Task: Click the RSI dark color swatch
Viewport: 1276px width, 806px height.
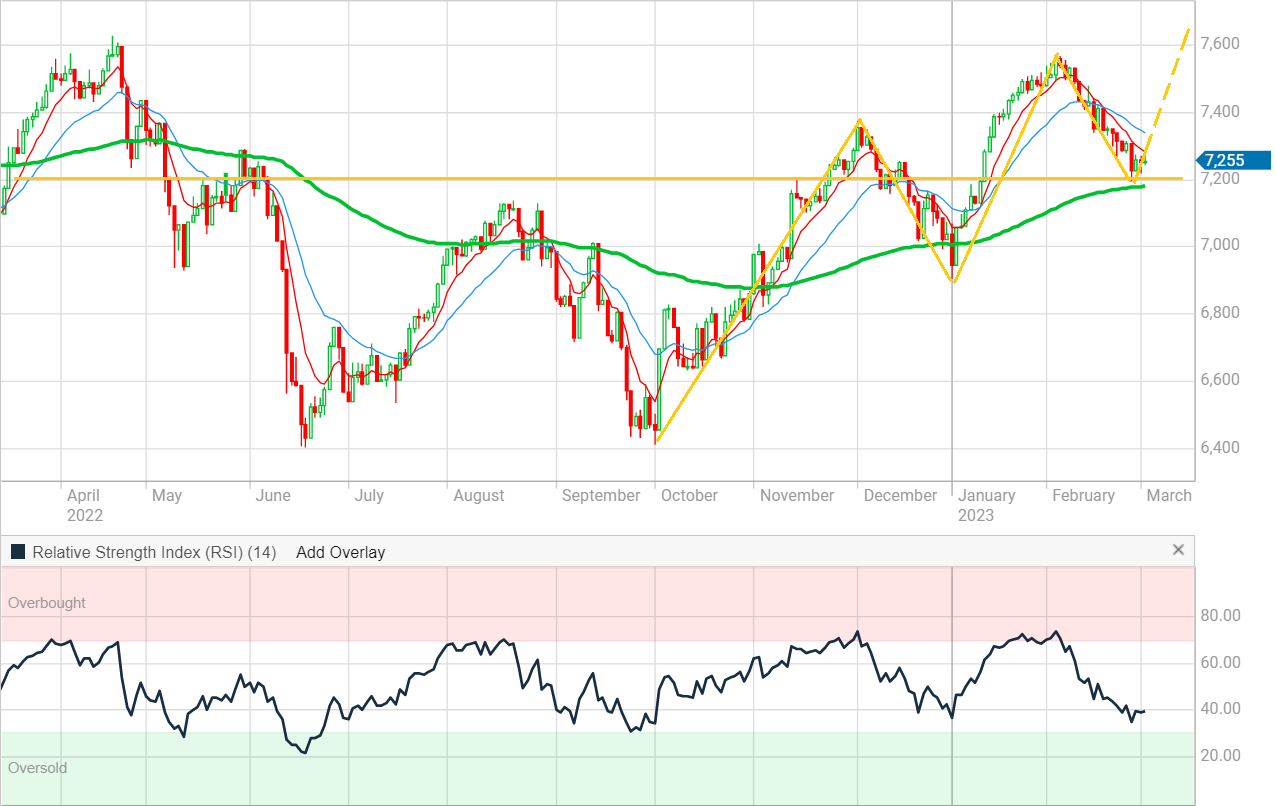Action: (18, 552)
